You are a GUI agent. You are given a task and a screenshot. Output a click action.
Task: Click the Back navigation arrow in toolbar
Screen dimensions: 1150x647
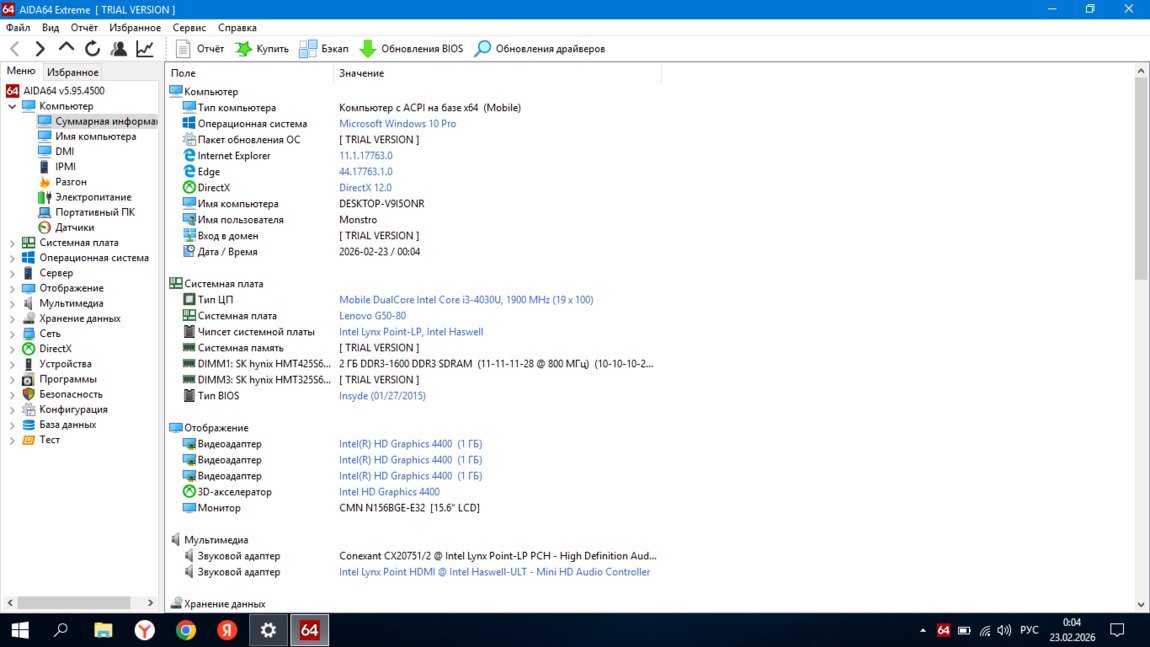tap(15, 48)
